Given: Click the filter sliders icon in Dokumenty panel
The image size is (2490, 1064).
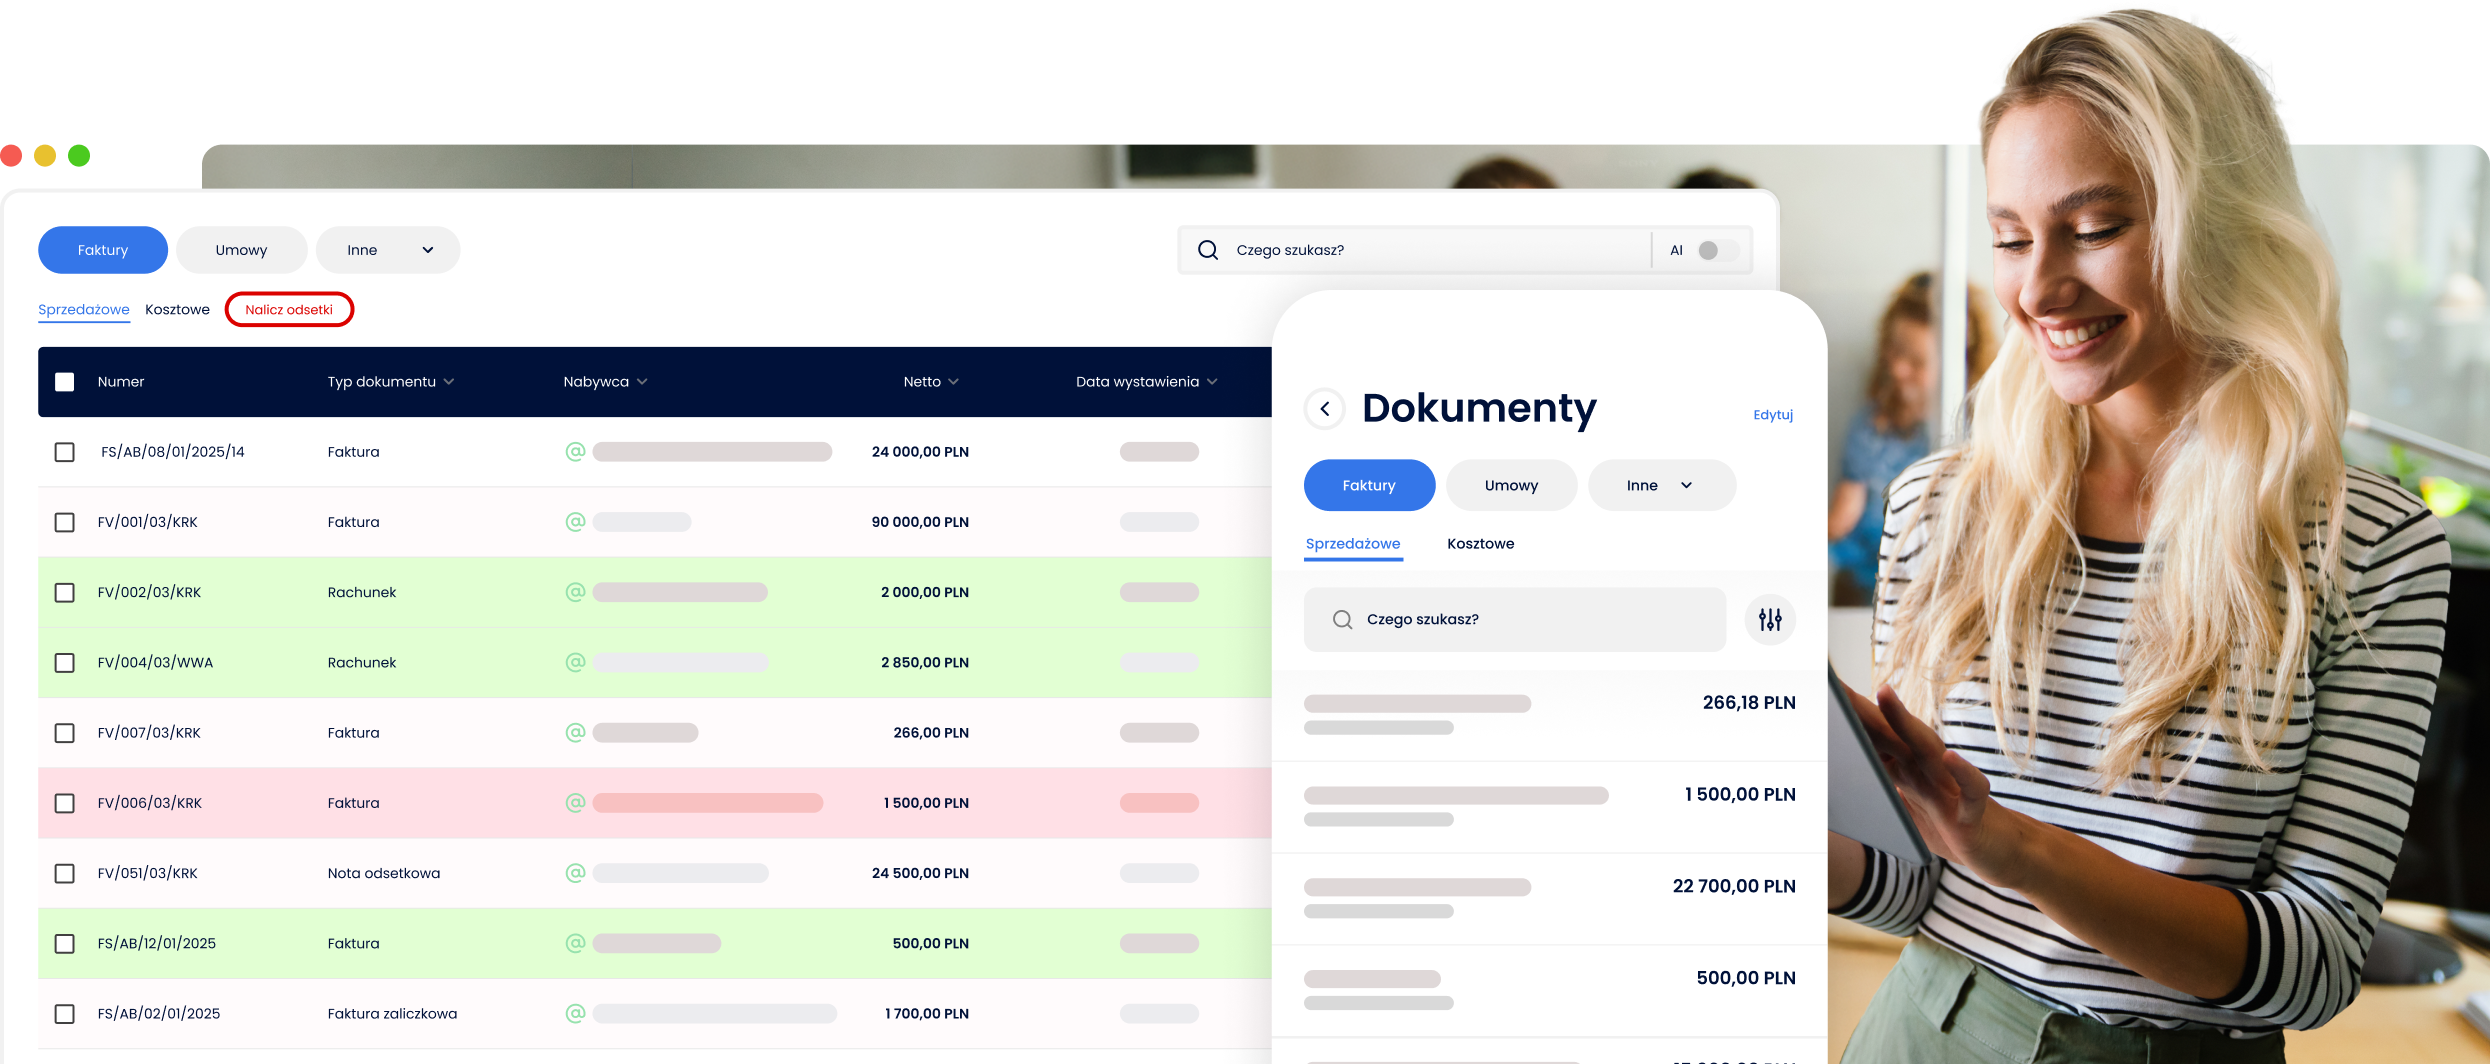Looking at the screenshot, I should tap(1770, 620).
